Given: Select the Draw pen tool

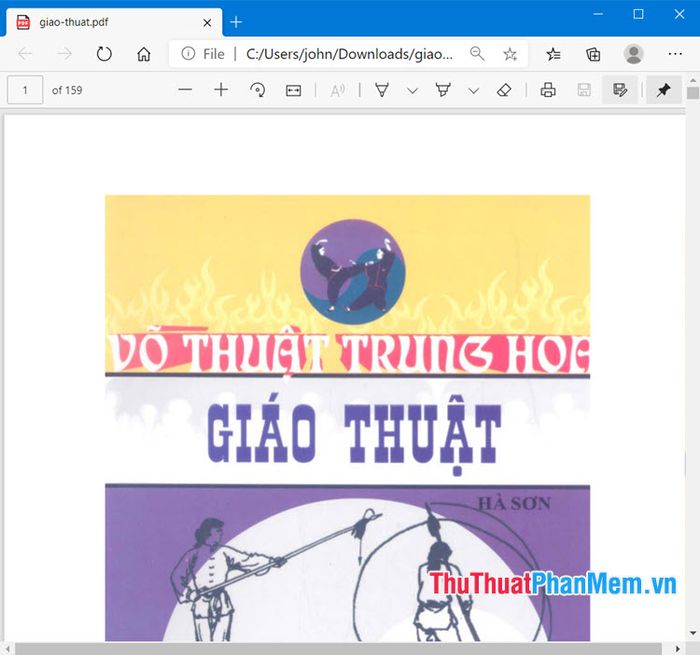Looking at the screenshot, I should click(382, 90).
